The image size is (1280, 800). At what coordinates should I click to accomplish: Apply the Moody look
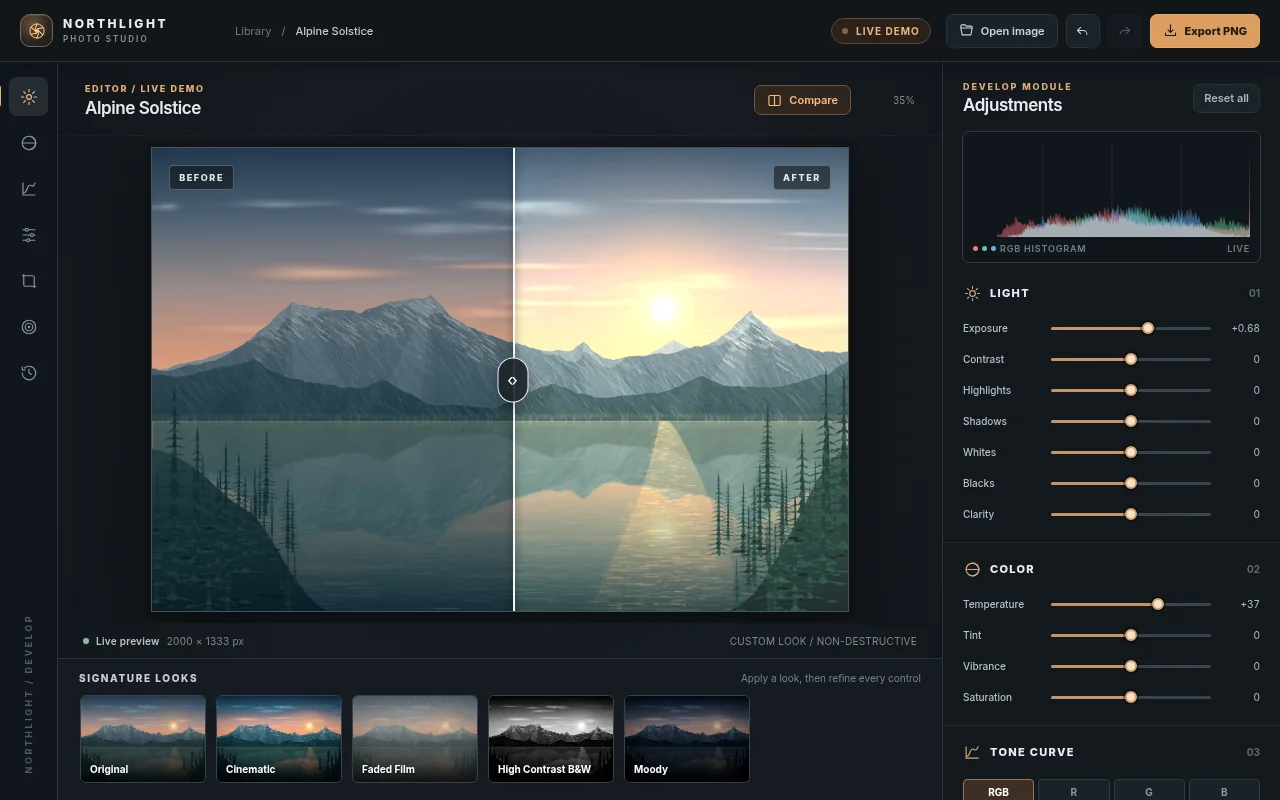tap(687, 739)
